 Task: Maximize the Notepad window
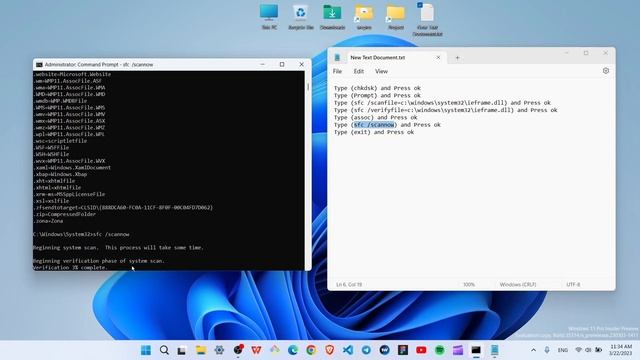click(586, 53)
